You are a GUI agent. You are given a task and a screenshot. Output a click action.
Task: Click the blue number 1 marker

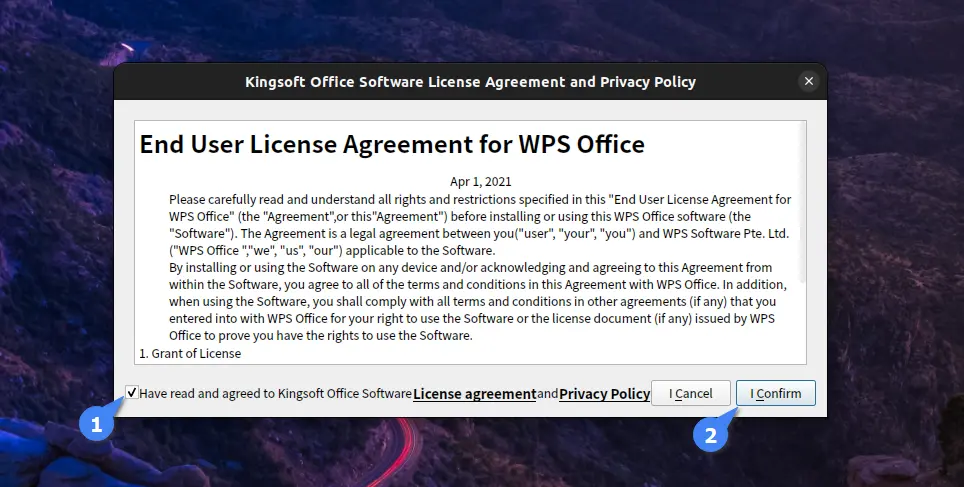[x=96, y=424]
